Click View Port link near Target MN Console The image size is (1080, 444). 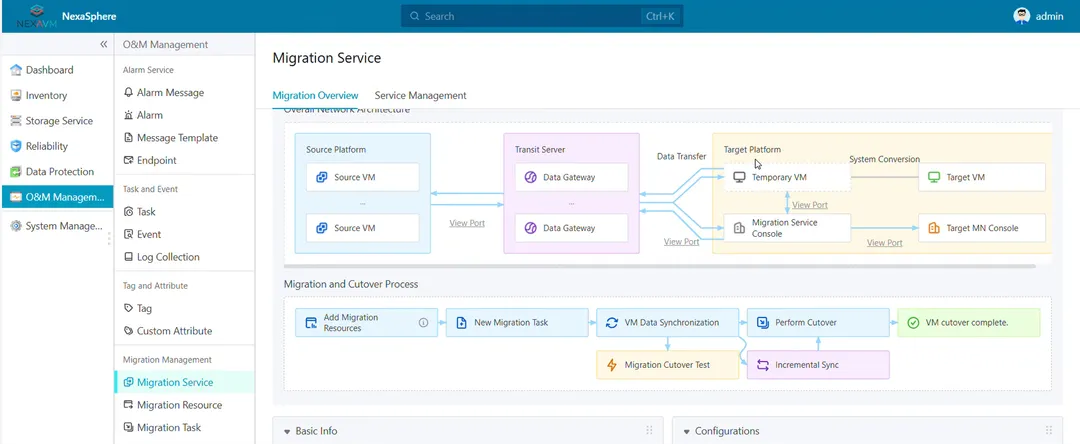pyautogui.click(x=884, y=243)
